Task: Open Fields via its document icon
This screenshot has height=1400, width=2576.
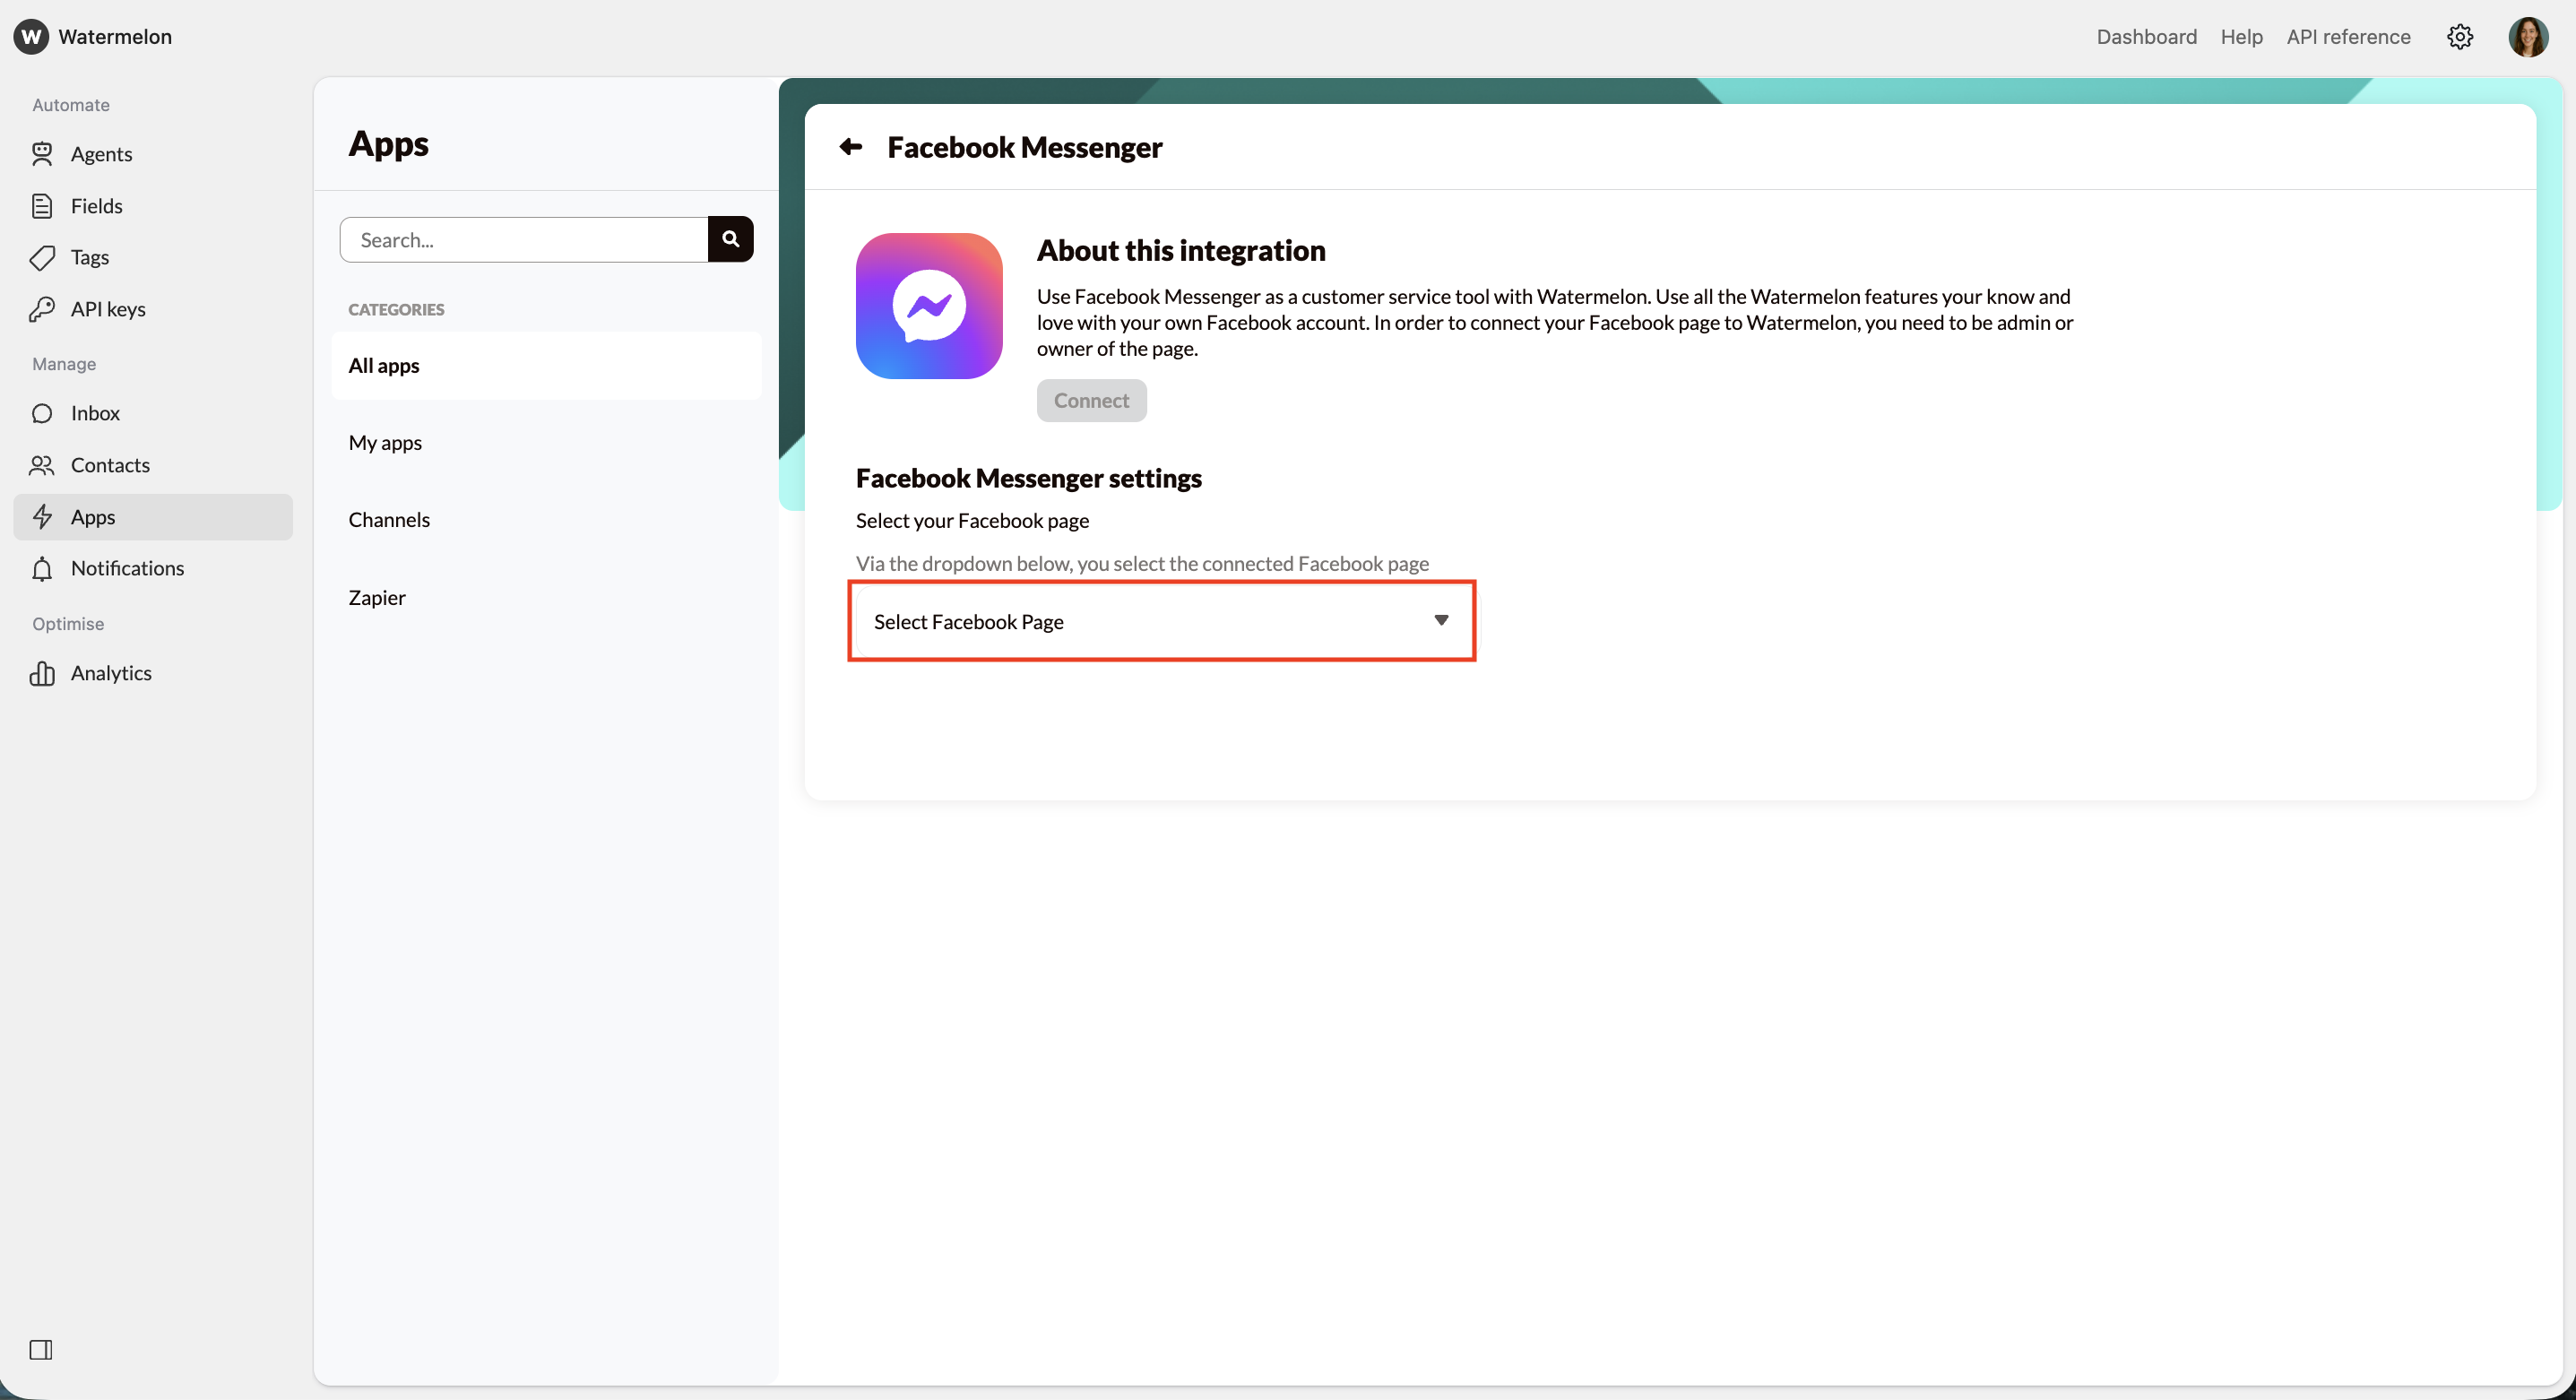Action: tap(43, 205)
